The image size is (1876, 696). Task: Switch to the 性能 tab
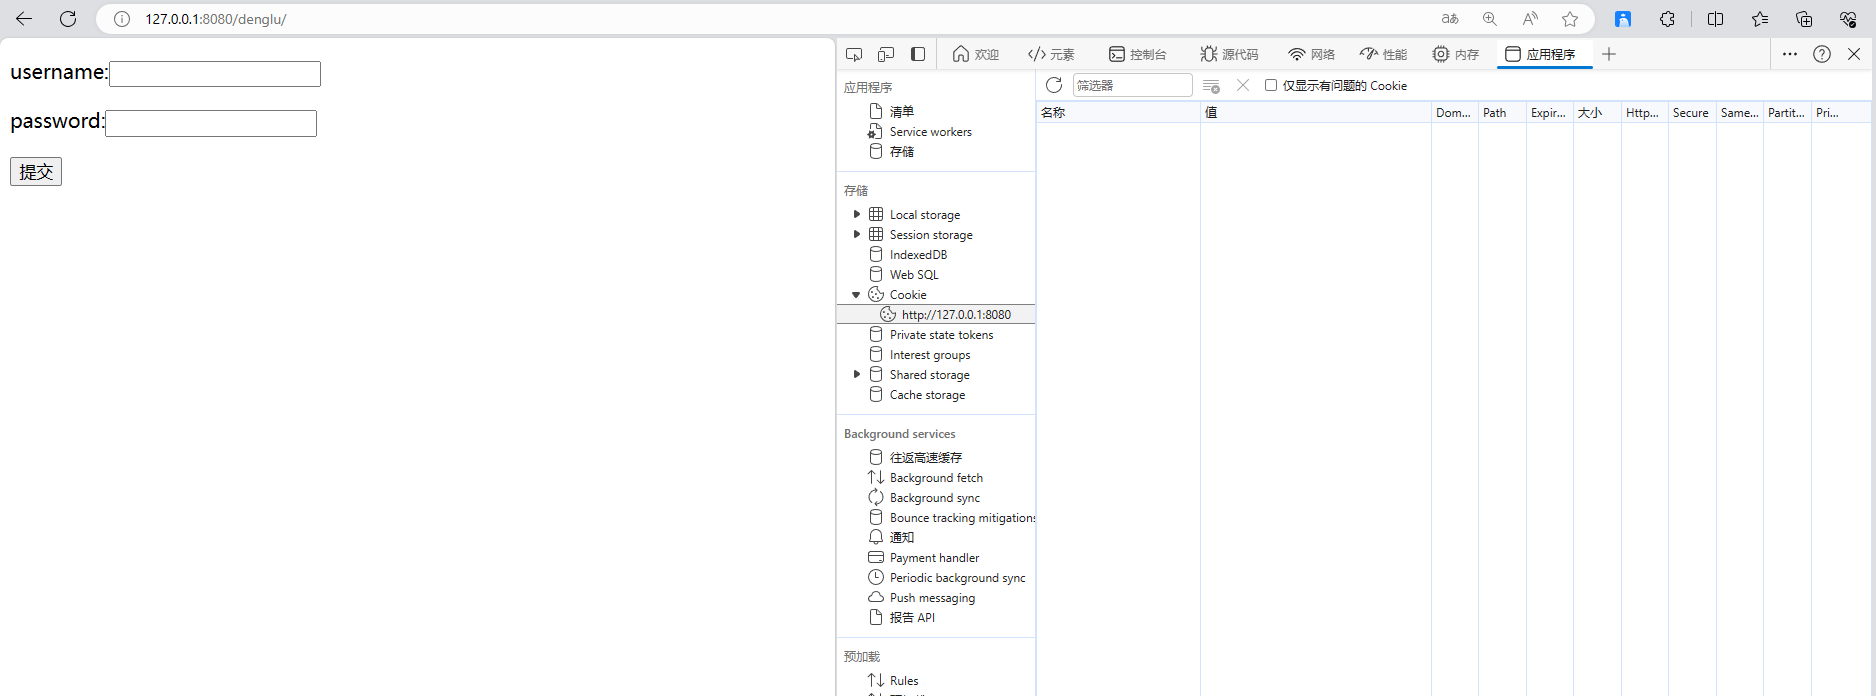1384,54
